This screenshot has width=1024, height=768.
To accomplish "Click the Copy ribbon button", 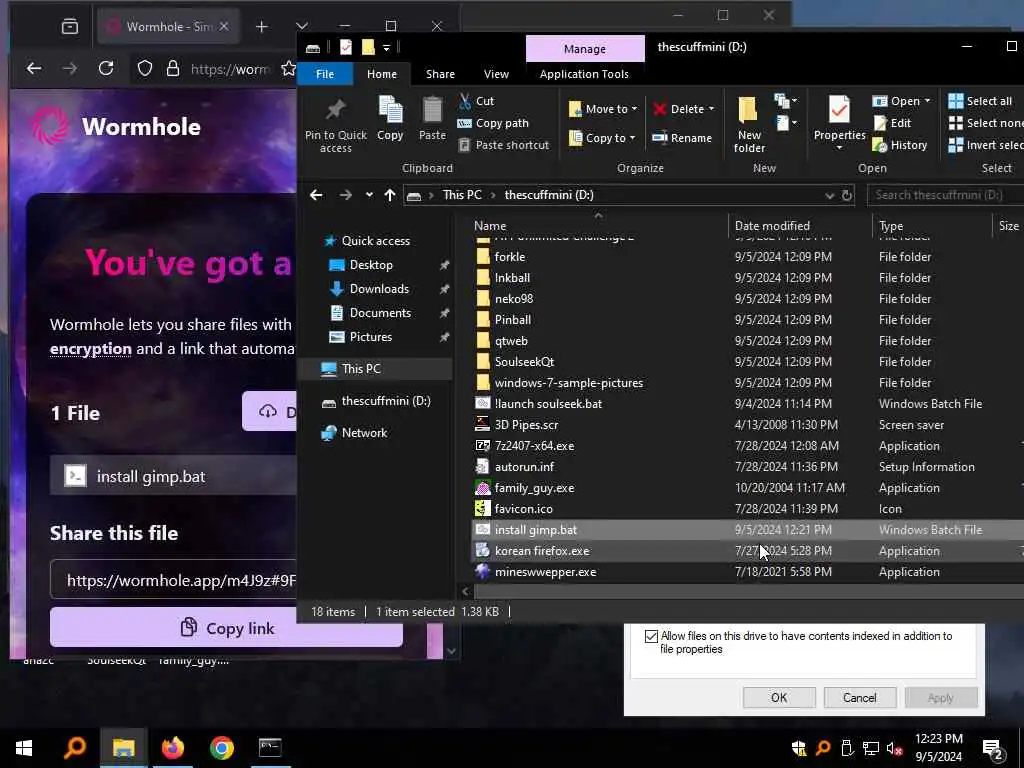I will point(390,118).
